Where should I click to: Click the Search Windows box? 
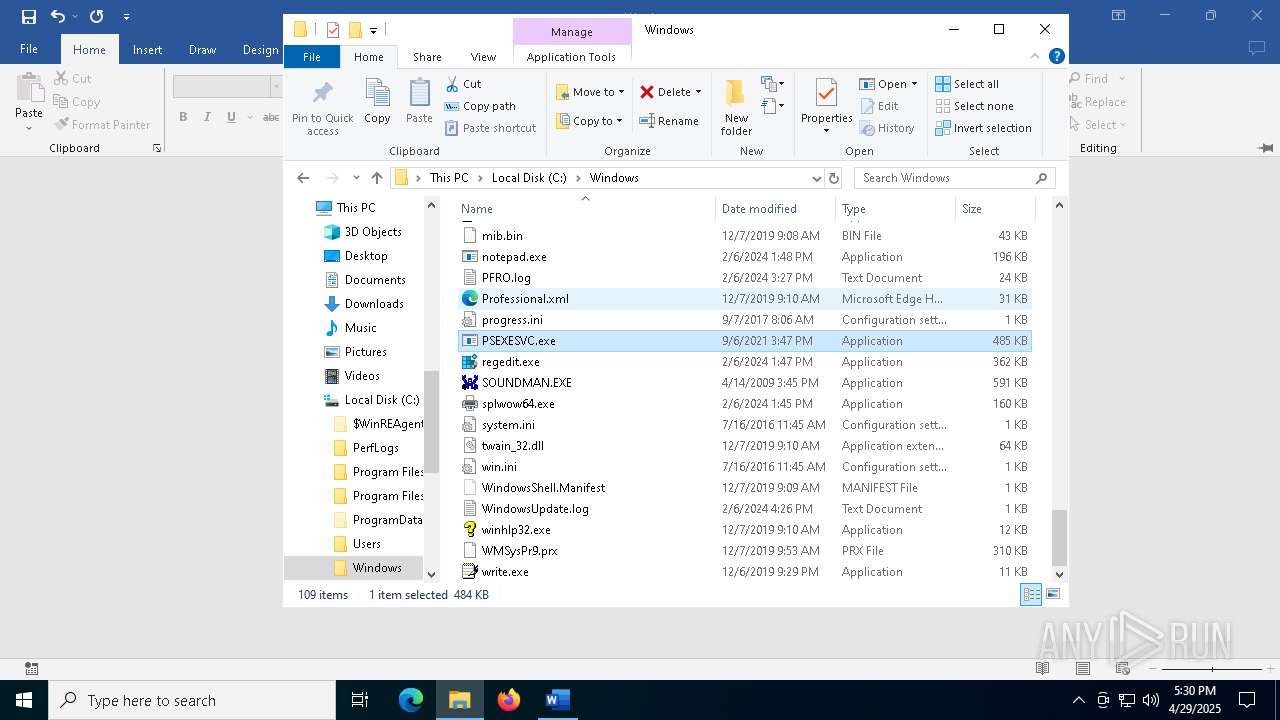point(954,178)
